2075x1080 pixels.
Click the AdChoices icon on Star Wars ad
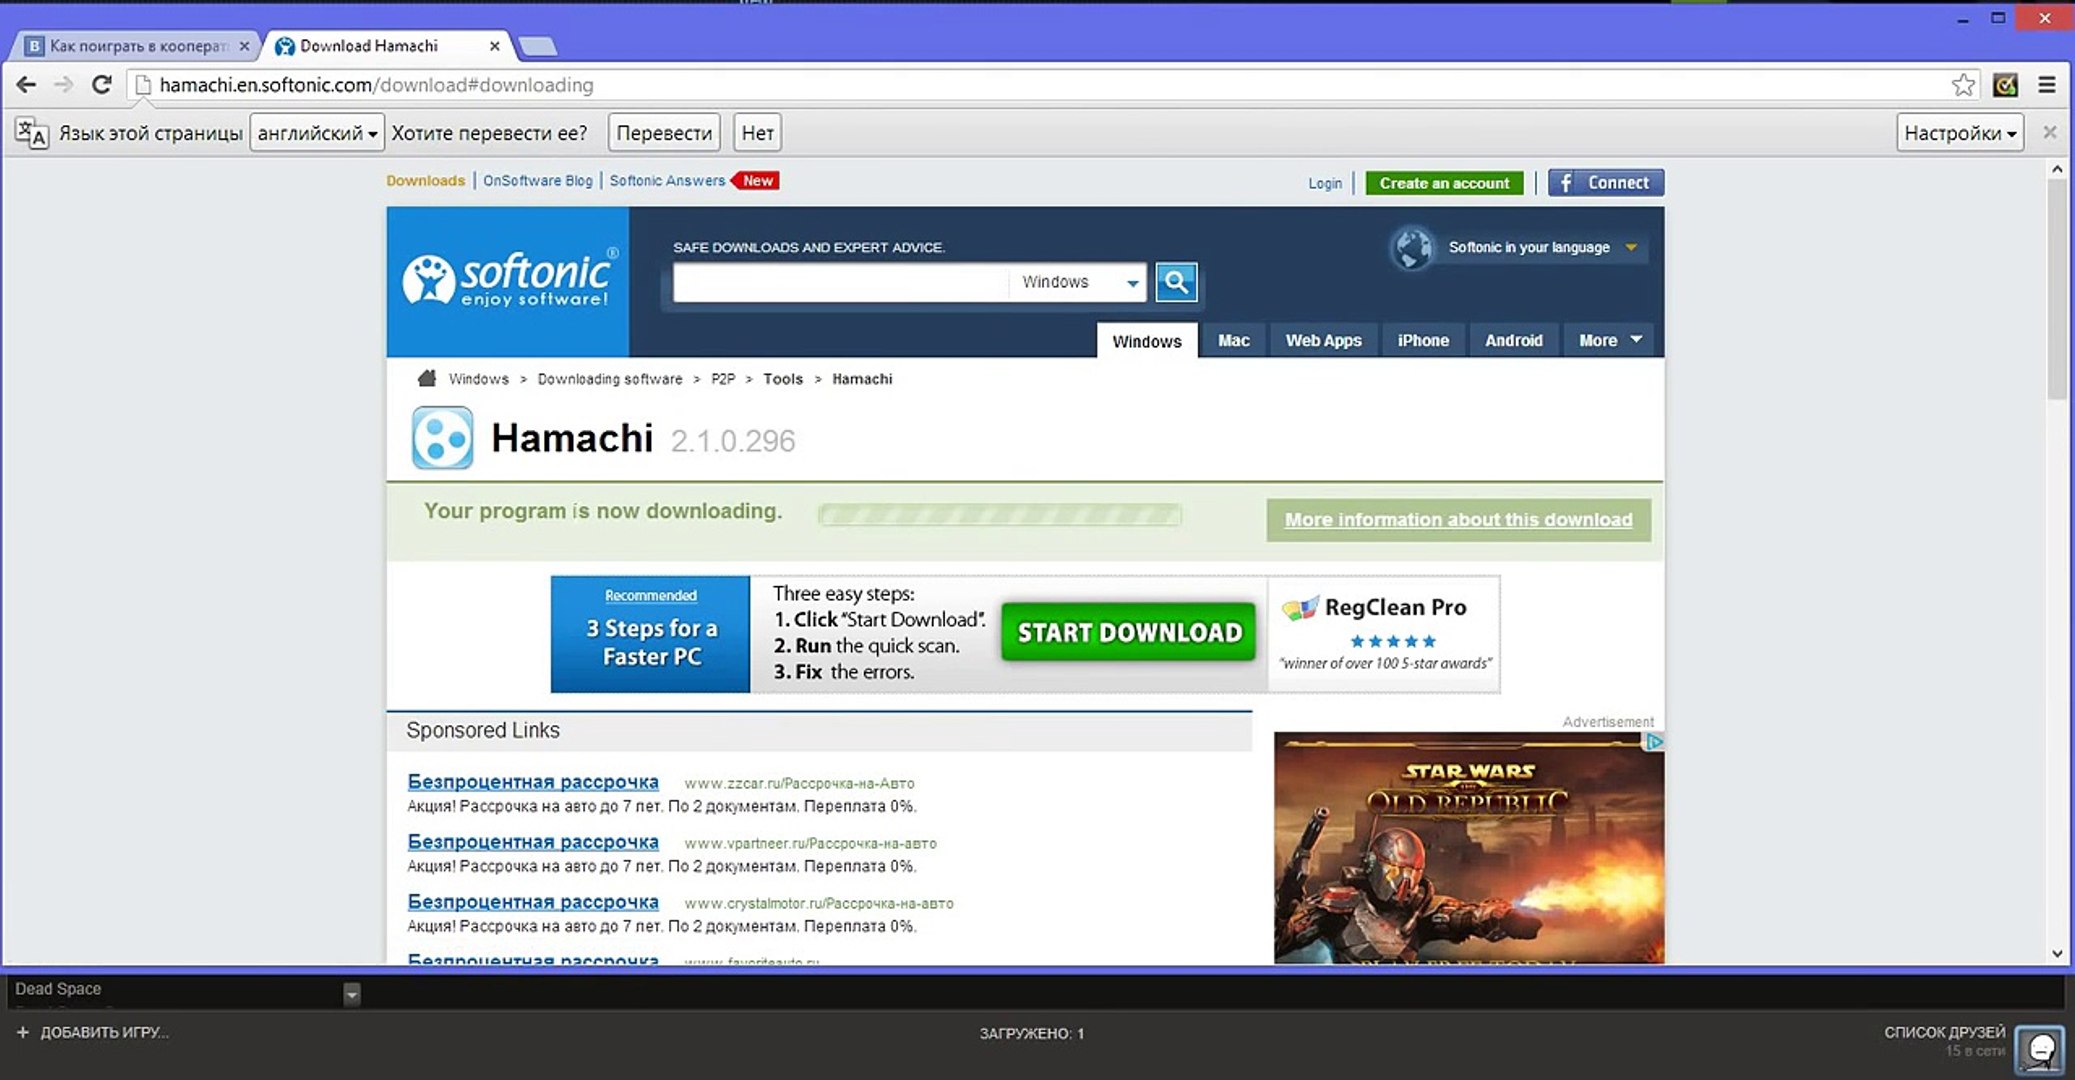(1654, 742)
